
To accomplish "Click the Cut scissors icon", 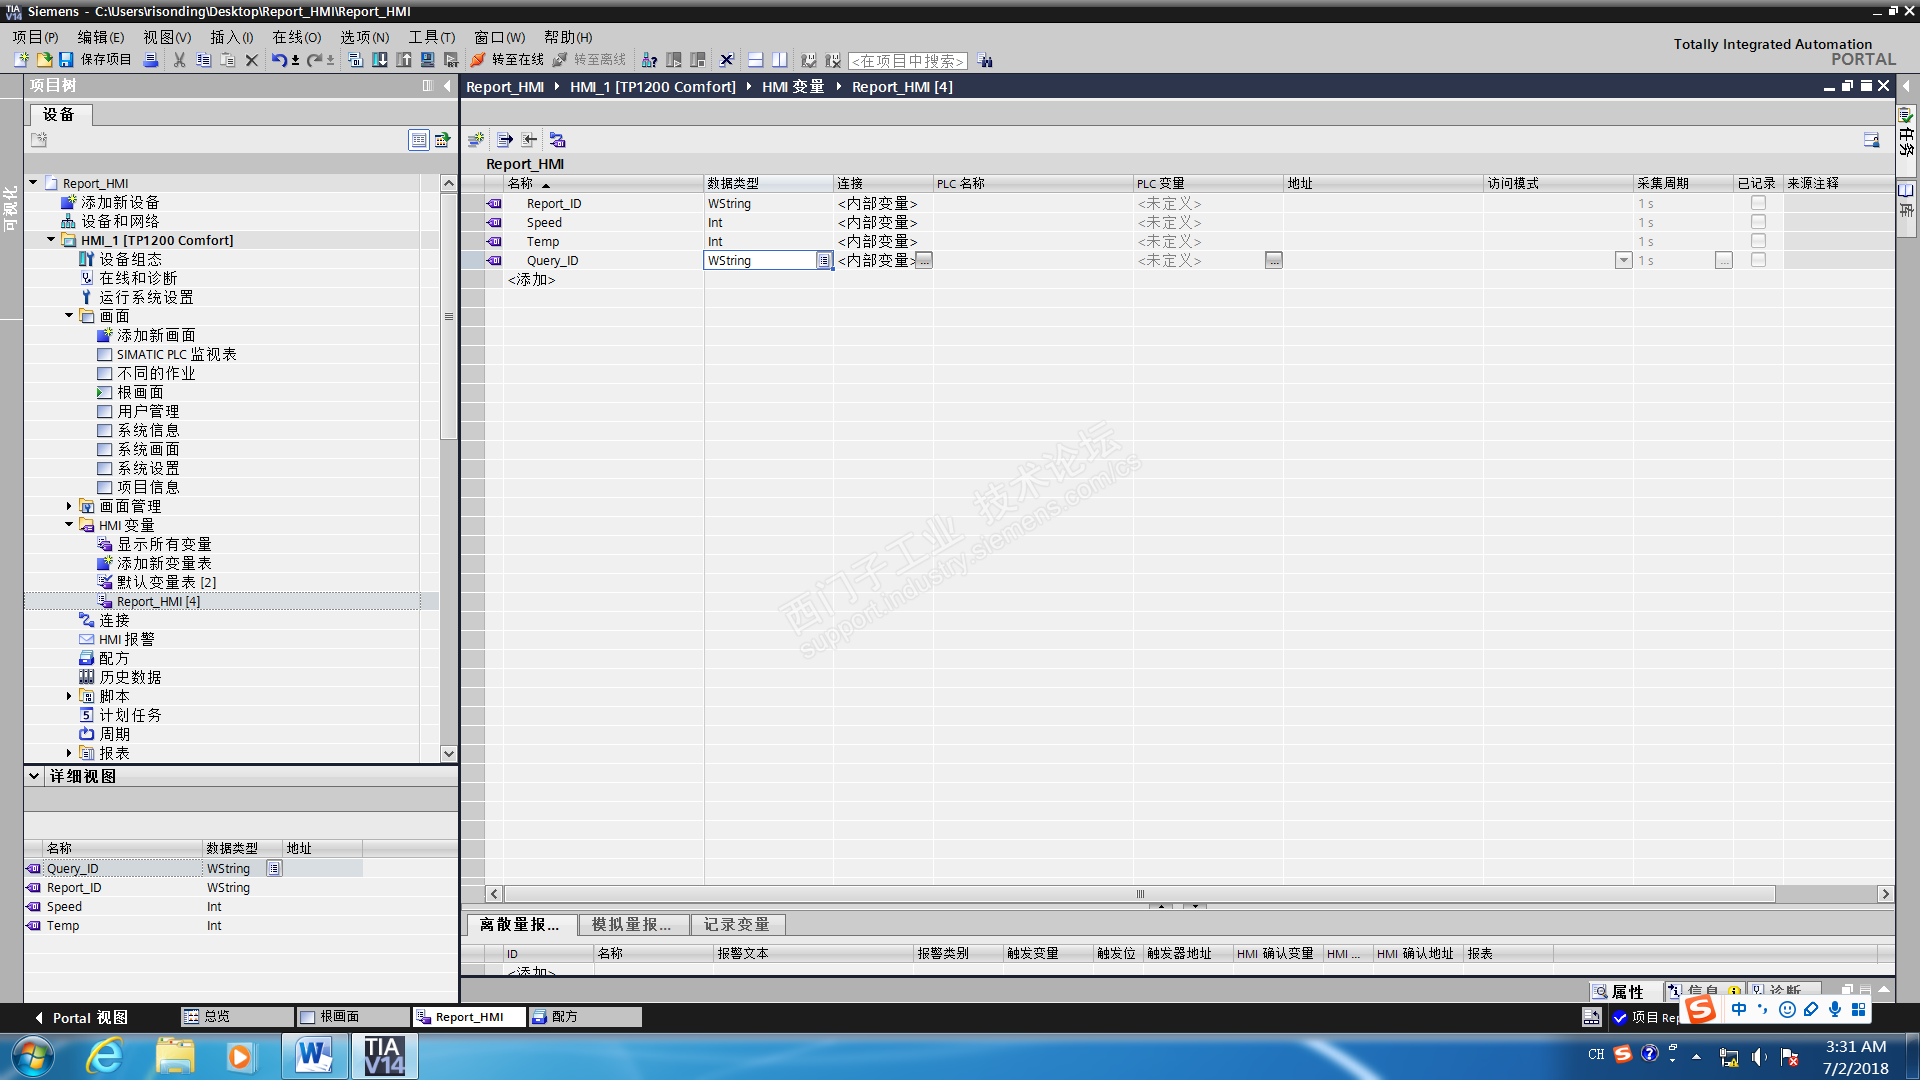I will [179, 60].
